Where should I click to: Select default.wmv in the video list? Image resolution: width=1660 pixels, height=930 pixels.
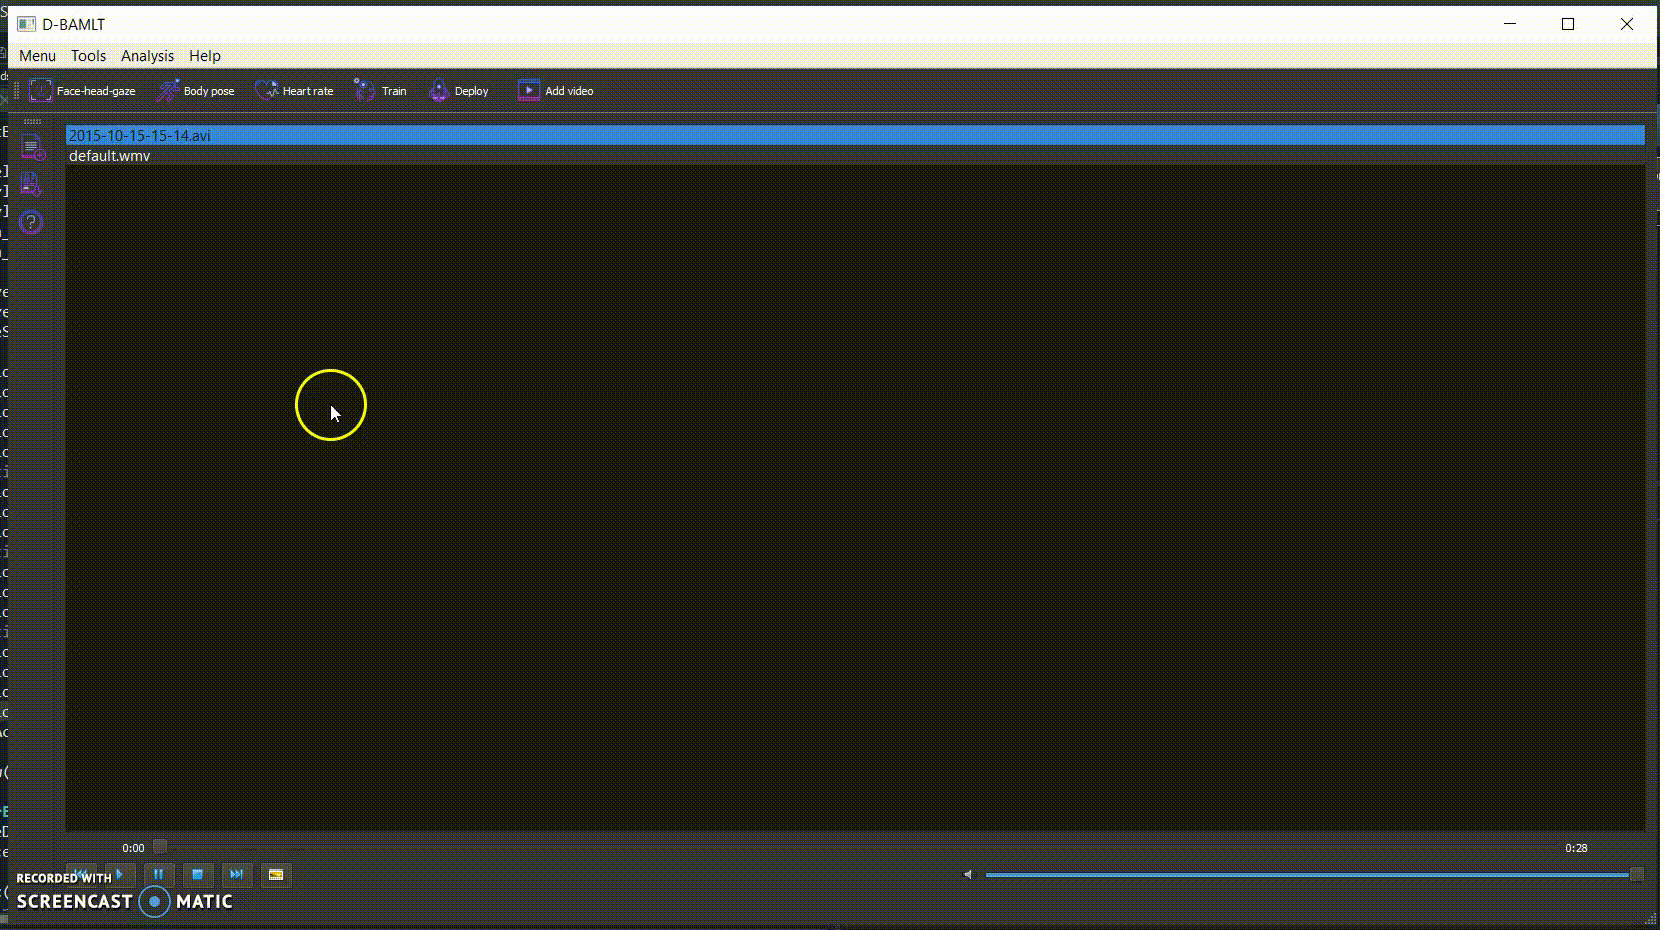click(x=855, y=156)
